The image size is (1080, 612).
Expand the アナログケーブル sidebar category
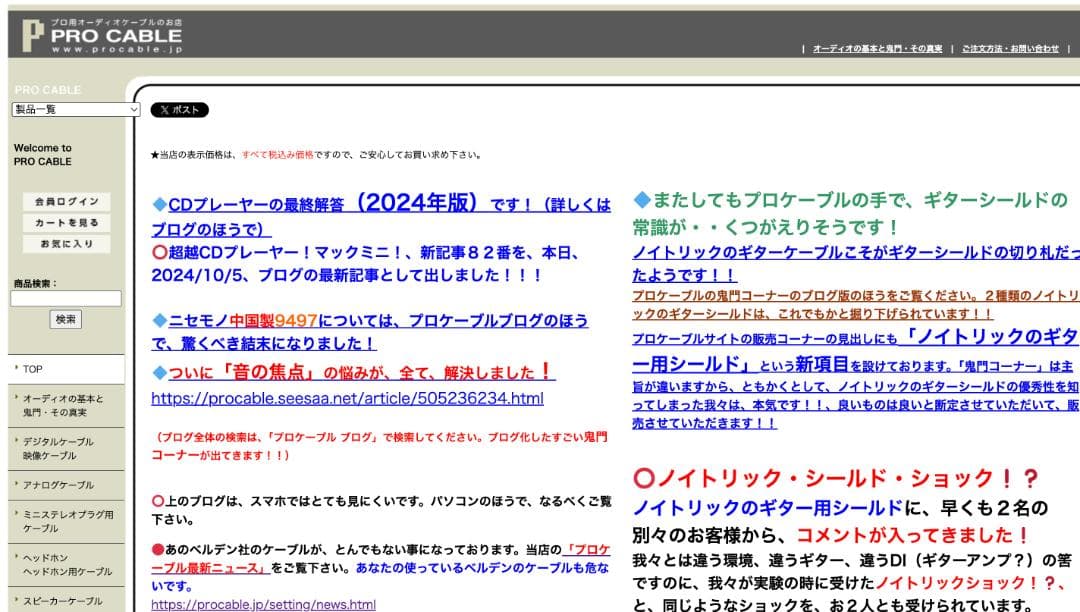tap(56, 485)
